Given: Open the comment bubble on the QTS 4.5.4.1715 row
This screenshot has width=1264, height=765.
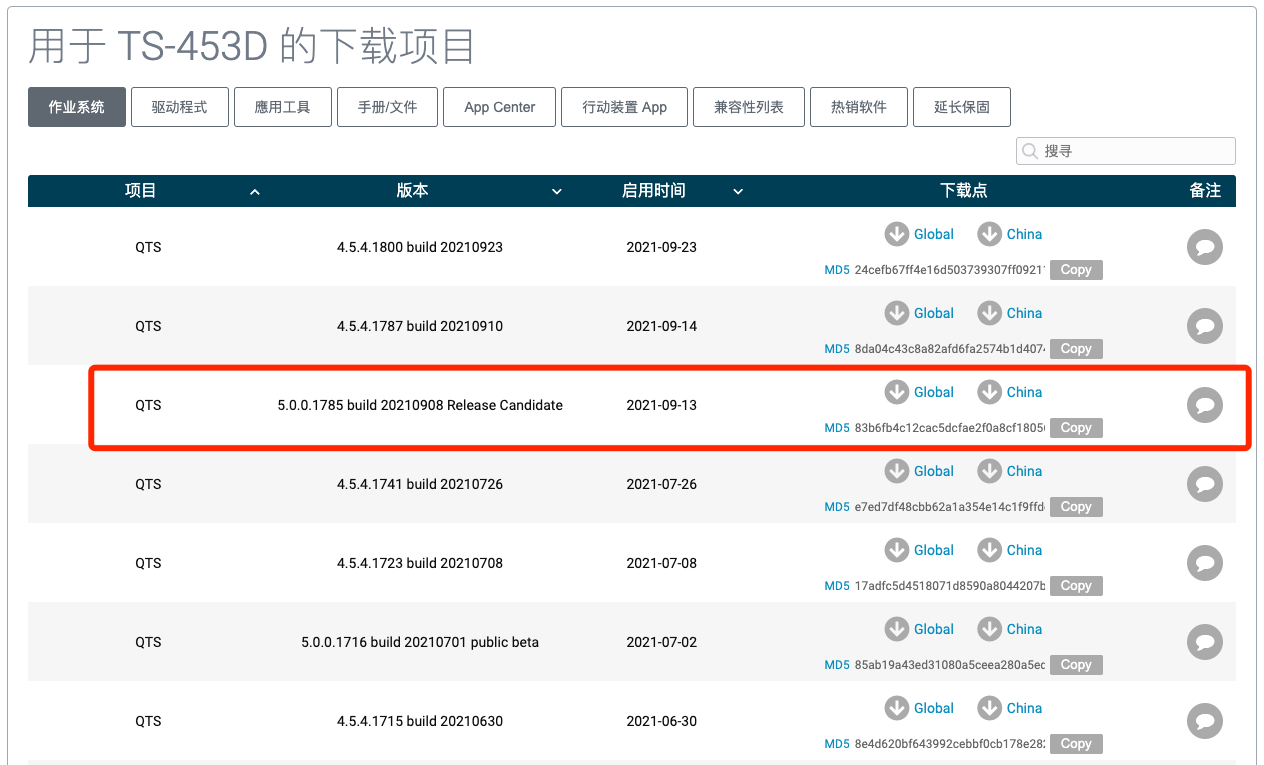Looking at the screenshot, I should (x=1204, y=721).
